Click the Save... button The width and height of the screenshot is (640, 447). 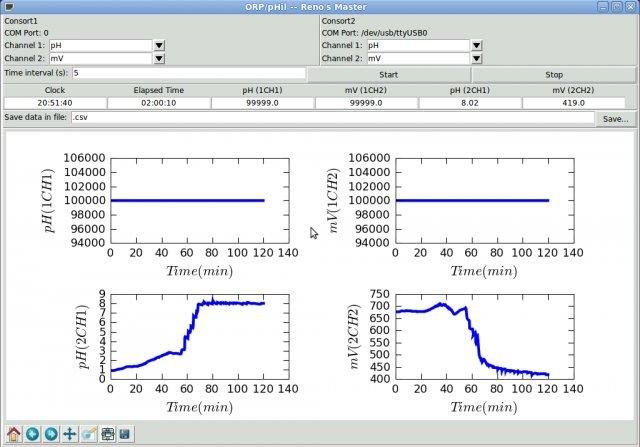coord(616,119)
